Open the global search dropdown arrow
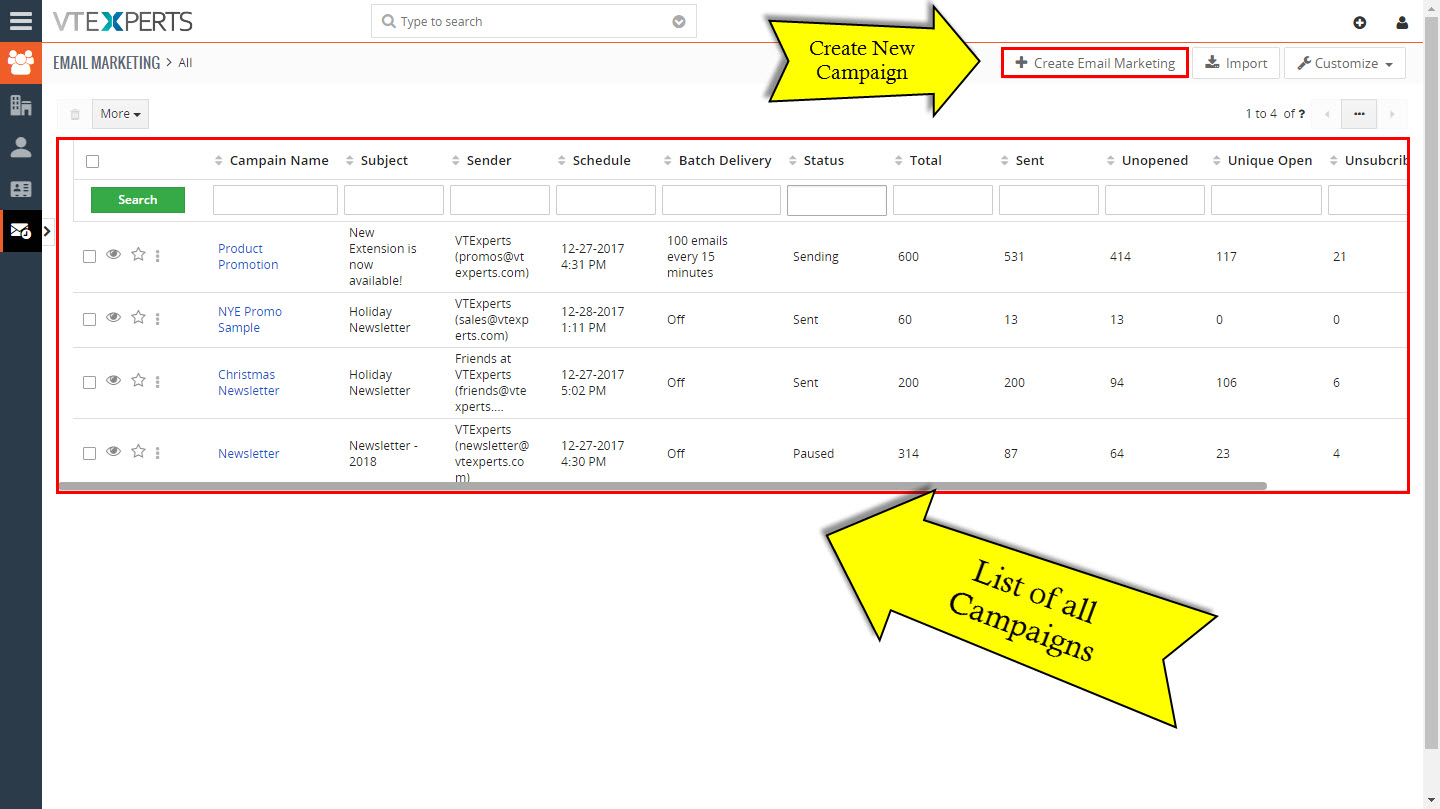Viewport: 1440px width, 809px height. (679, 22)
